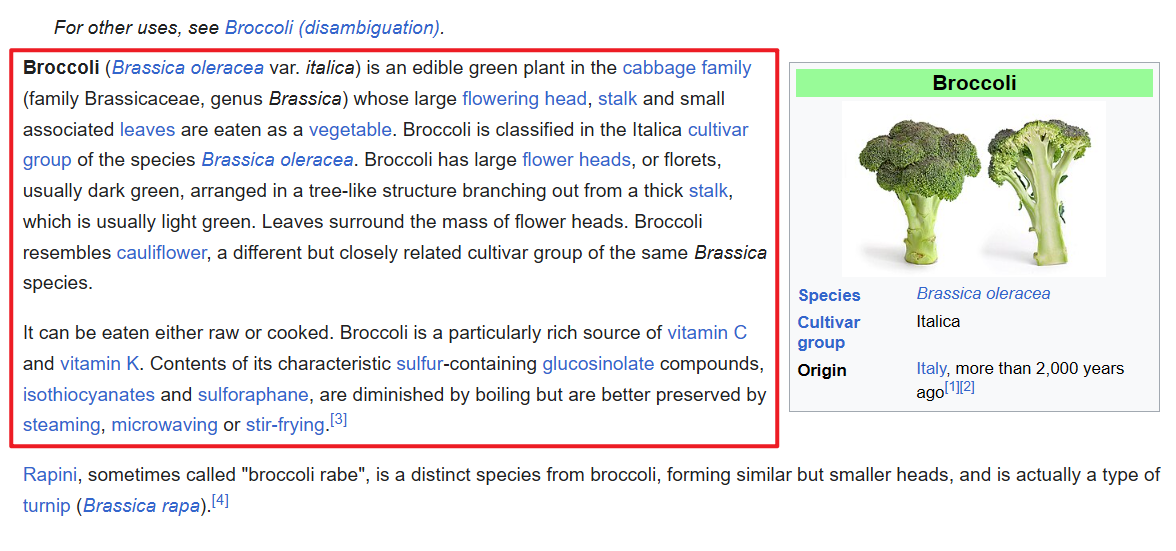The height and width of the screenshot is (551, 1176).
Task: Go to the vegetable article link
Action: [350, 129]
